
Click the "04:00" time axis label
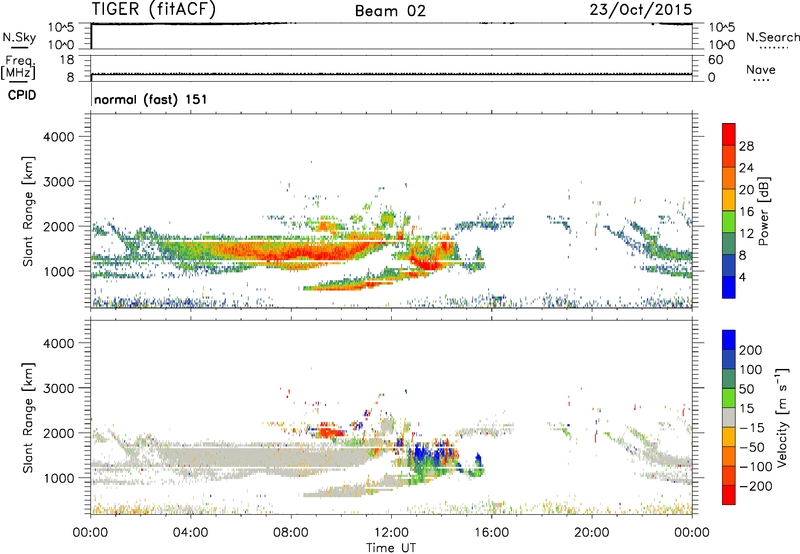(190, 533)
